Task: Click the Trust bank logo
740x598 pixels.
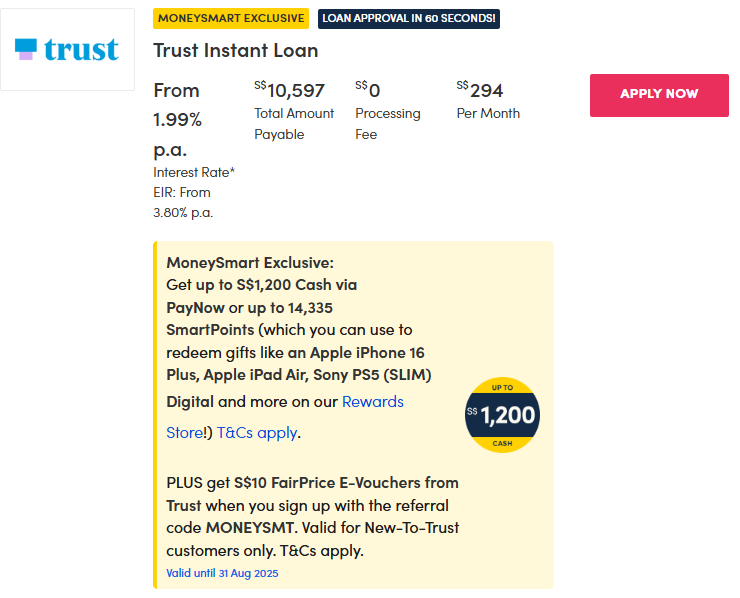Action: pyautogui.click(x=68, y=49)
